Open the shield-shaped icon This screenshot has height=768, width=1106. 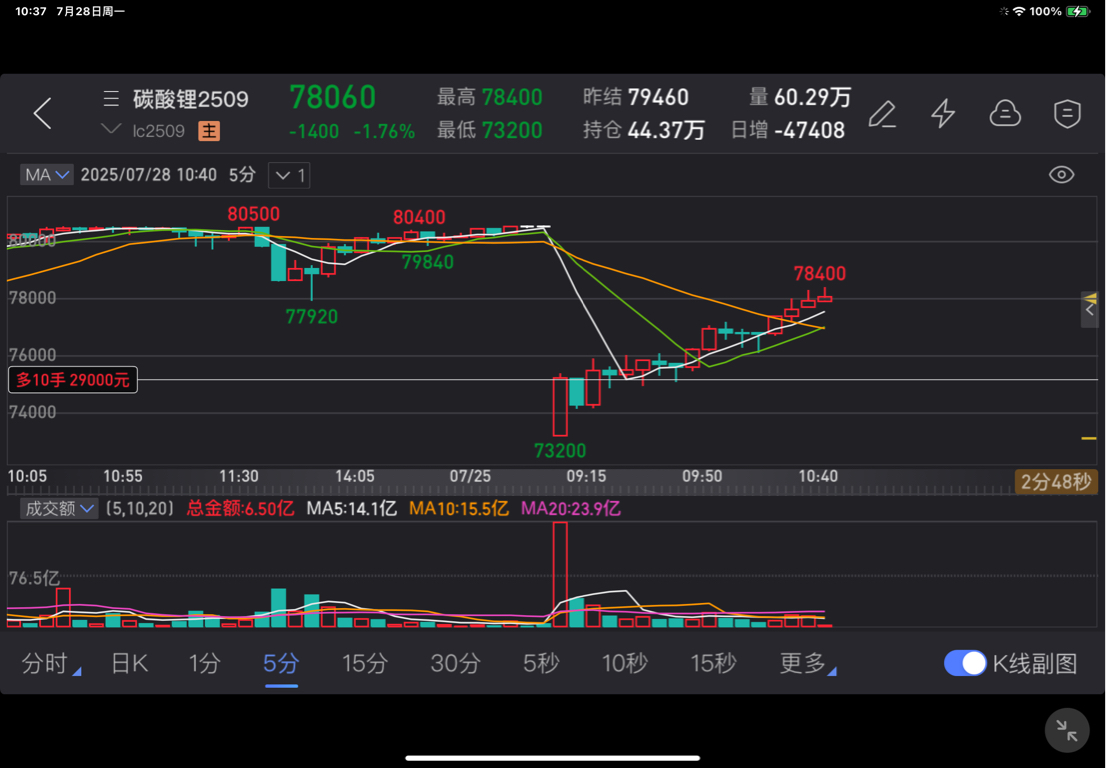pos(1066,114)
